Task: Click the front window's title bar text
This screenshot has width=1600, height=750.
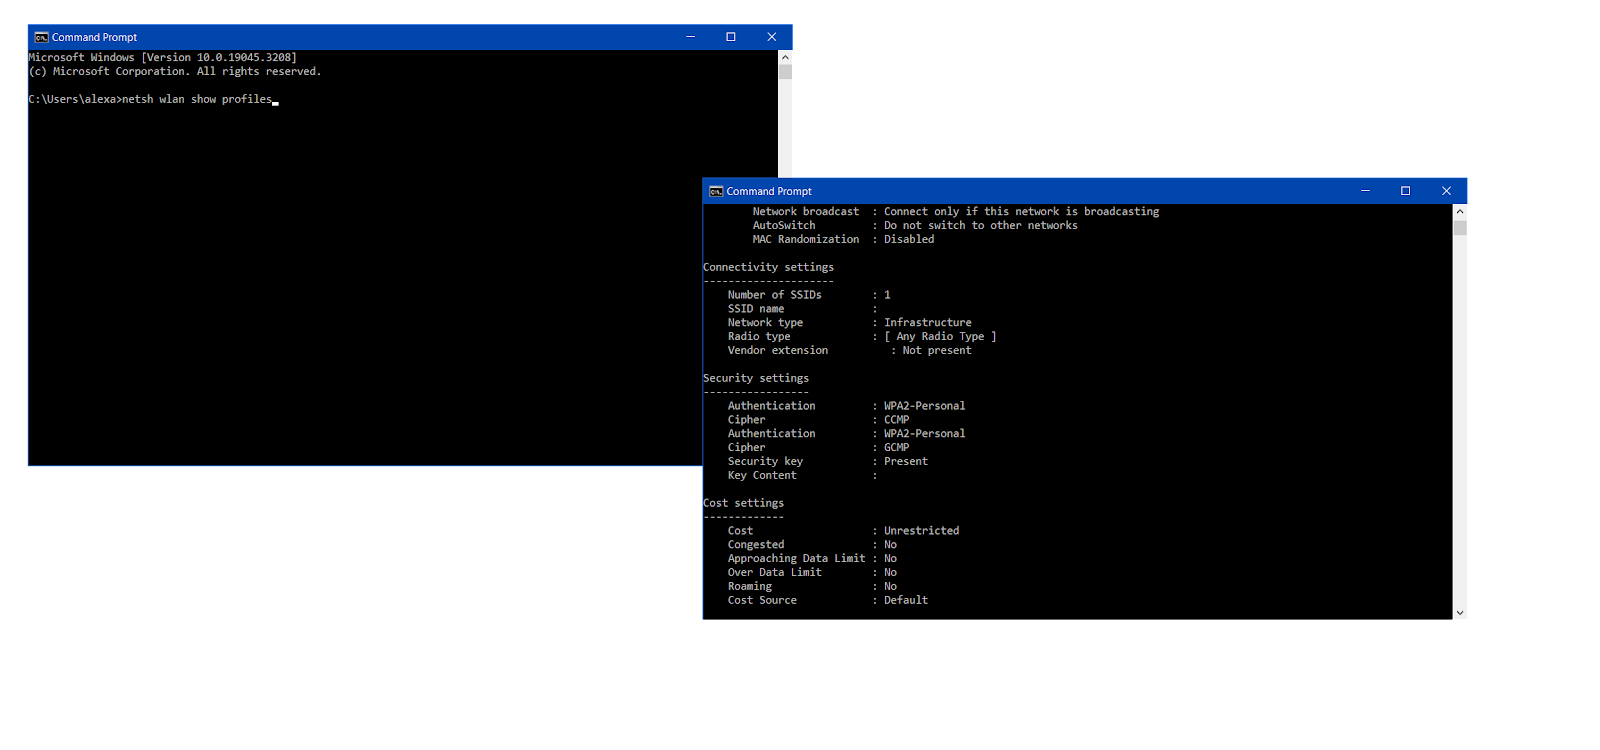Action: pos(769,191)
